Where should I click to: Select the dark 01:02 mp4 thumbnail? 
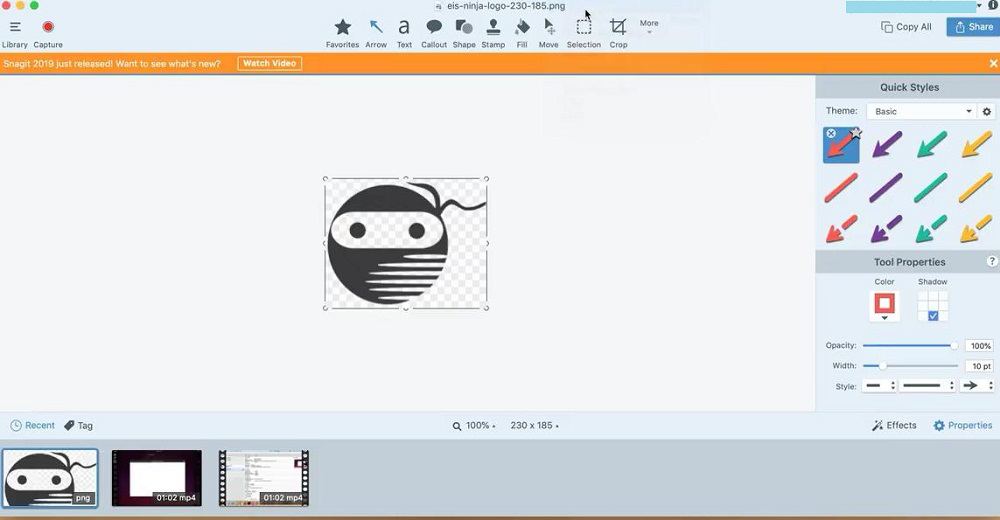[x=157, y=478]
